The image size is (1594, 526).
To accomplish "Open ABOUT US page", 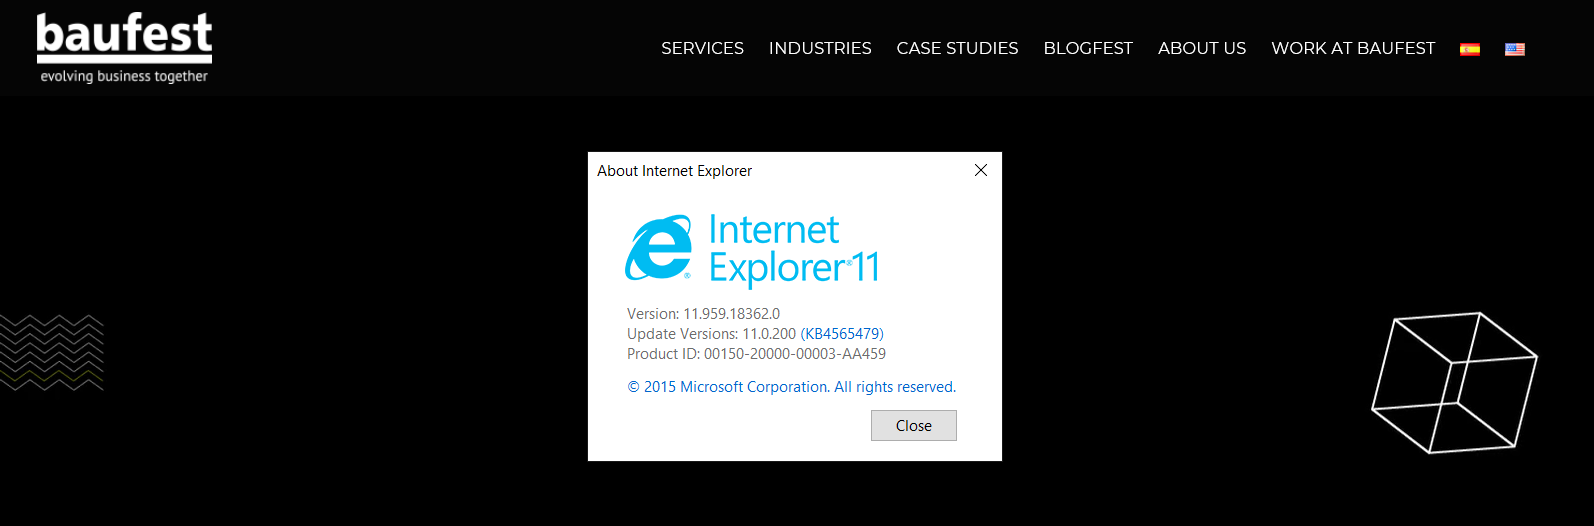I will 1202,48.
